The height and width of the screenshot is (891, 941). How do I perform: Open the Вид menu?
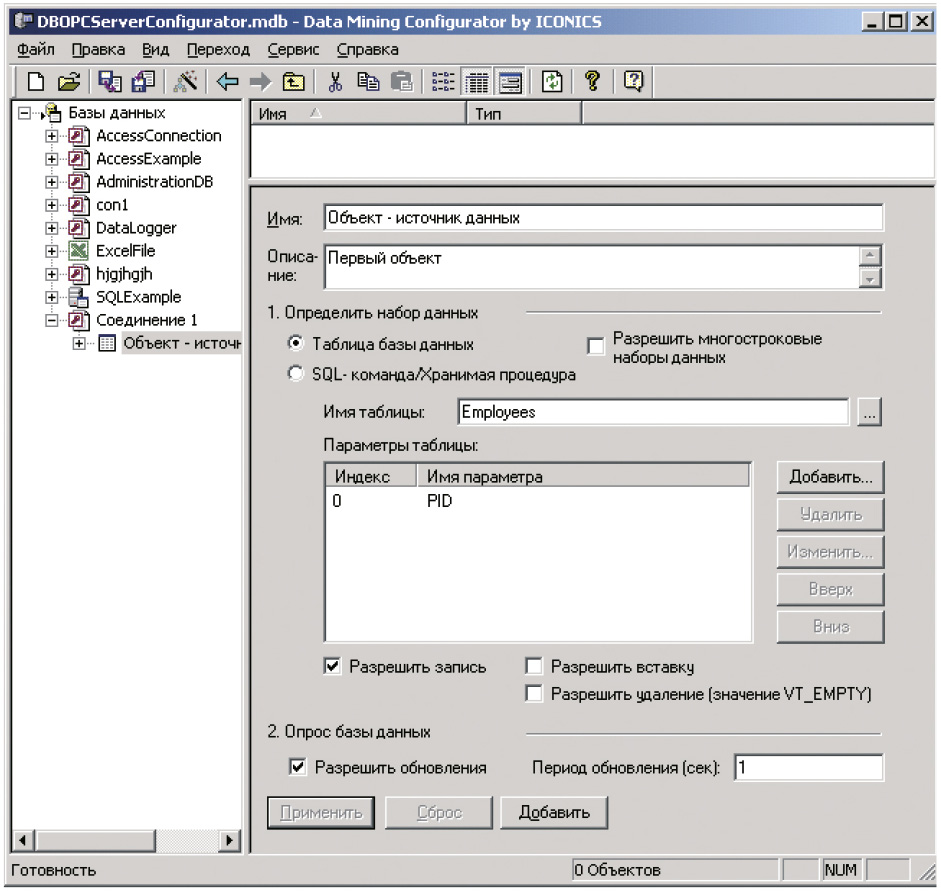(155, 50)
